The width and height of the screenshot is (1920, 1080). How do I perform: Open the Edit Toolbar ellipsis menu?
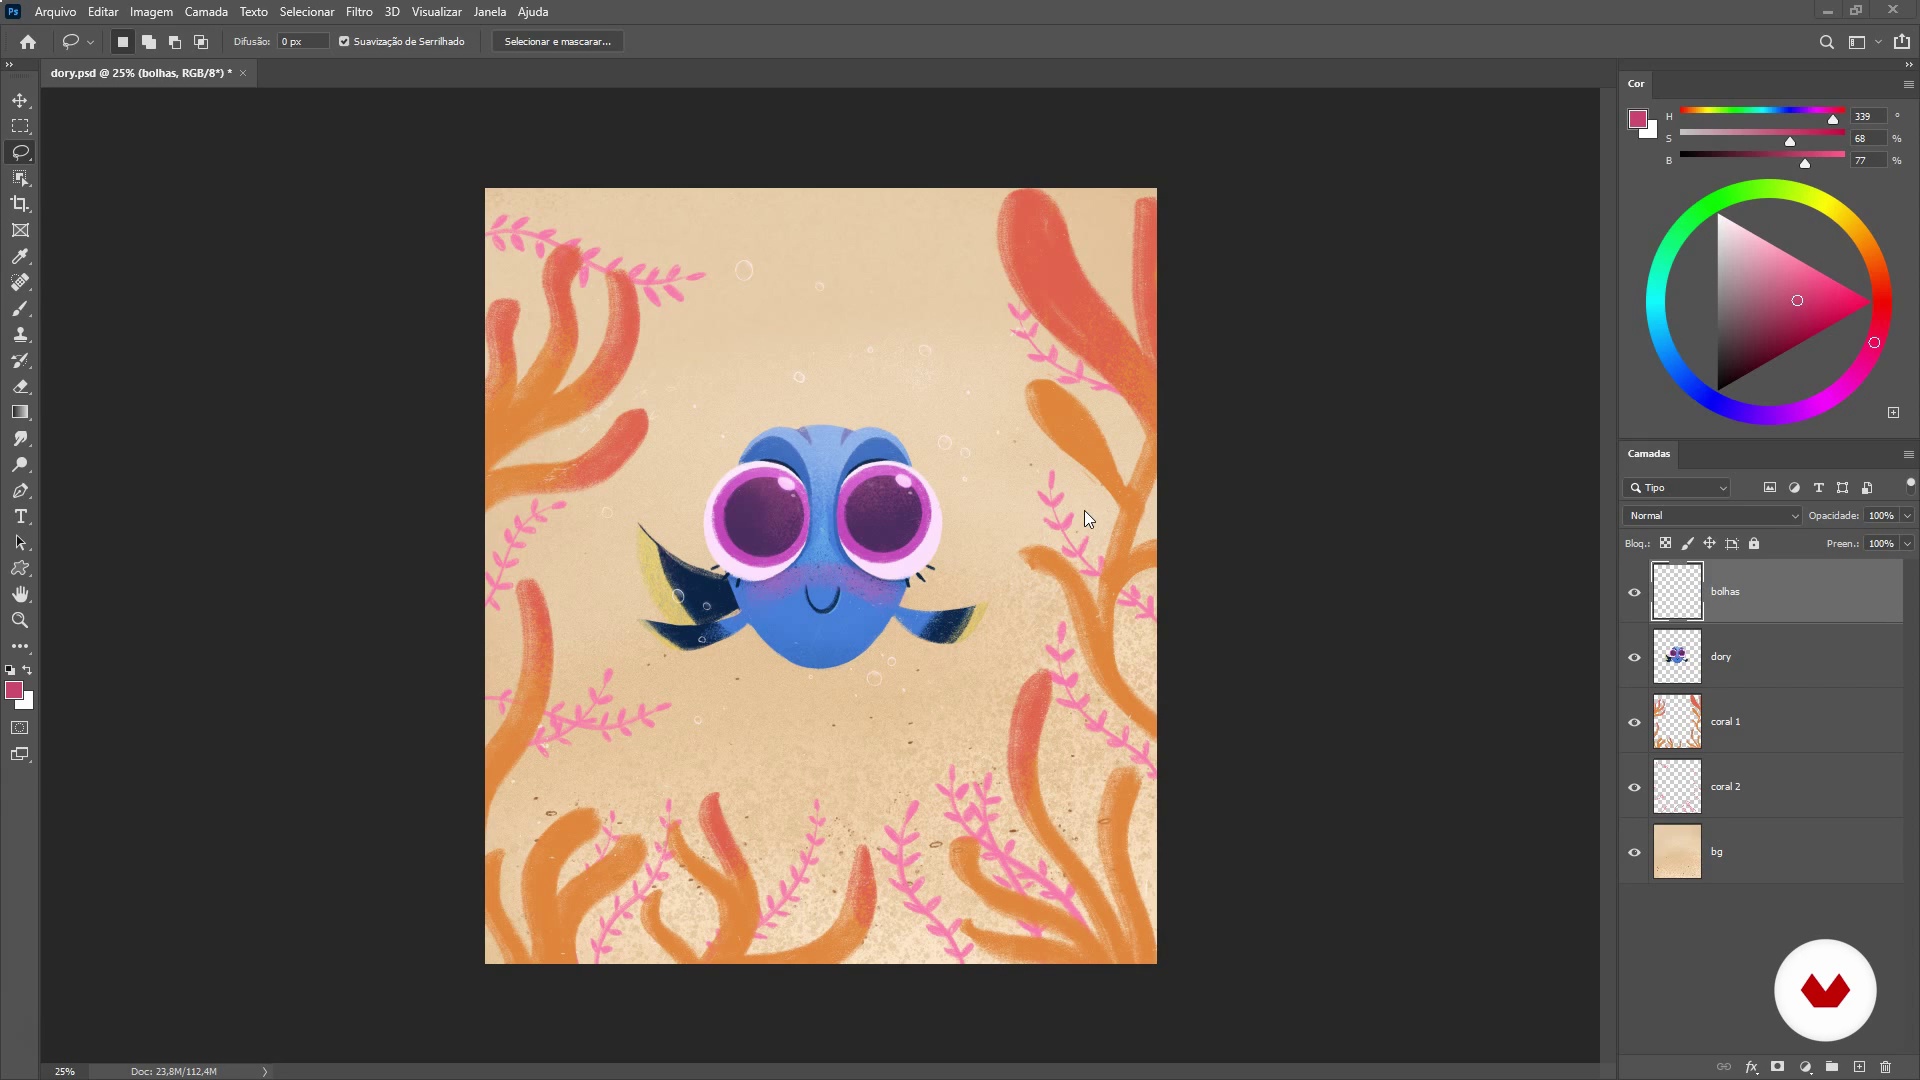[20, 647]
